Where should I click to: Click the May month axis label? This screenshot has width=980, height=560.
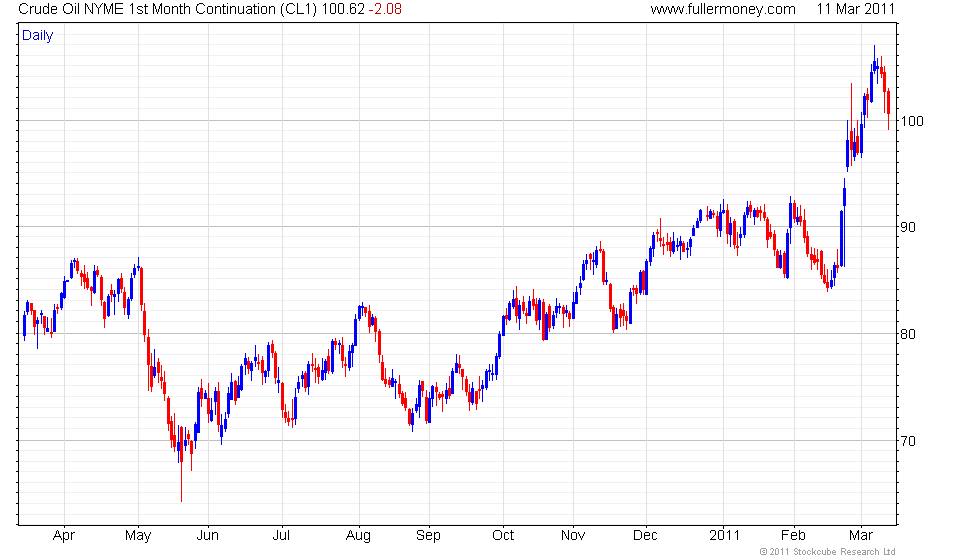coord(138,536)
